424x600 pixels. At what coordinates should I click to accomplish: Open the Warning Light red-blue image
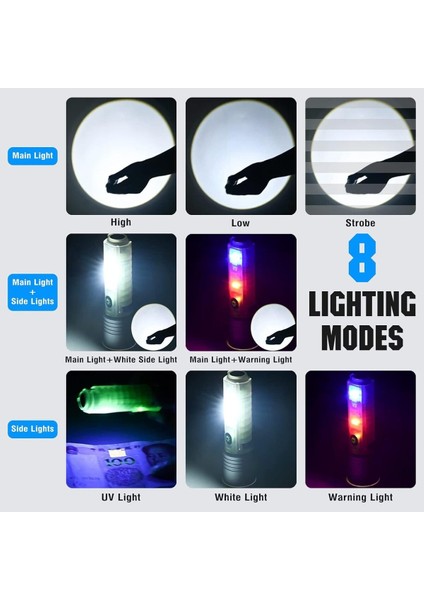[360, 429]
